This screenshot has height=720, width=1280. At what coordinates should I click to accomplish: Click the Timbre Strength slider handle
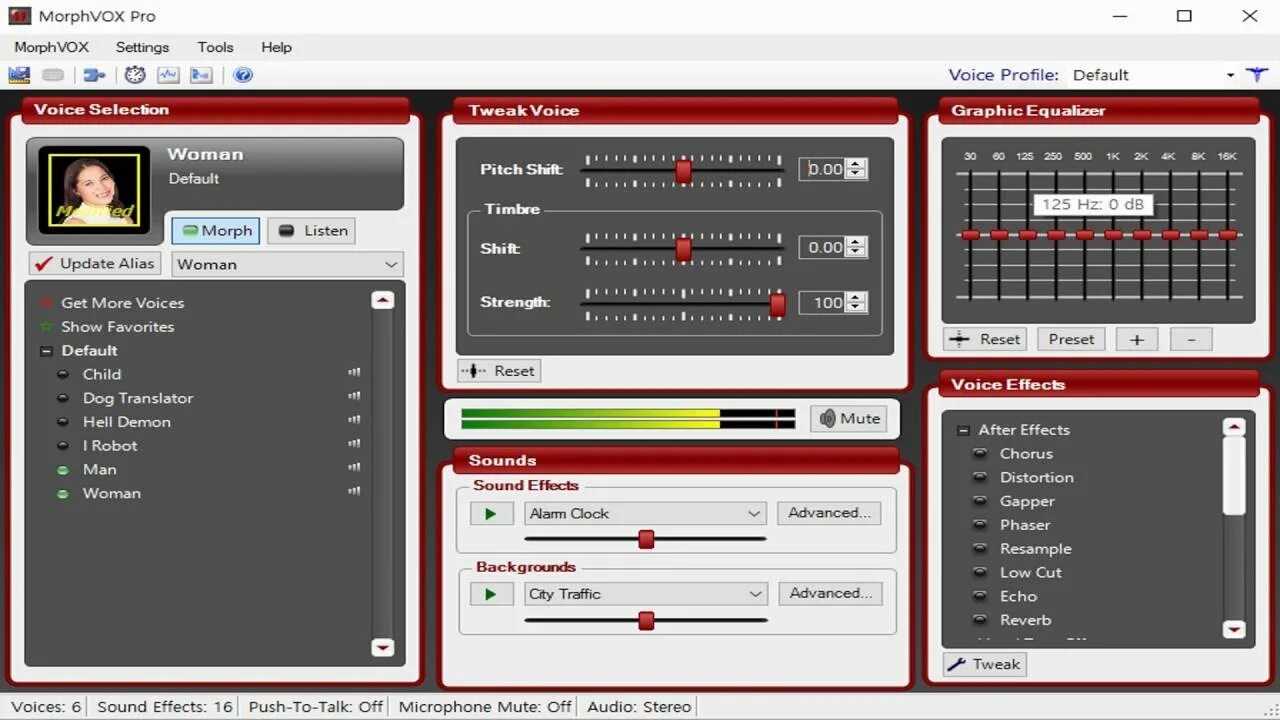tap(777, 305)
